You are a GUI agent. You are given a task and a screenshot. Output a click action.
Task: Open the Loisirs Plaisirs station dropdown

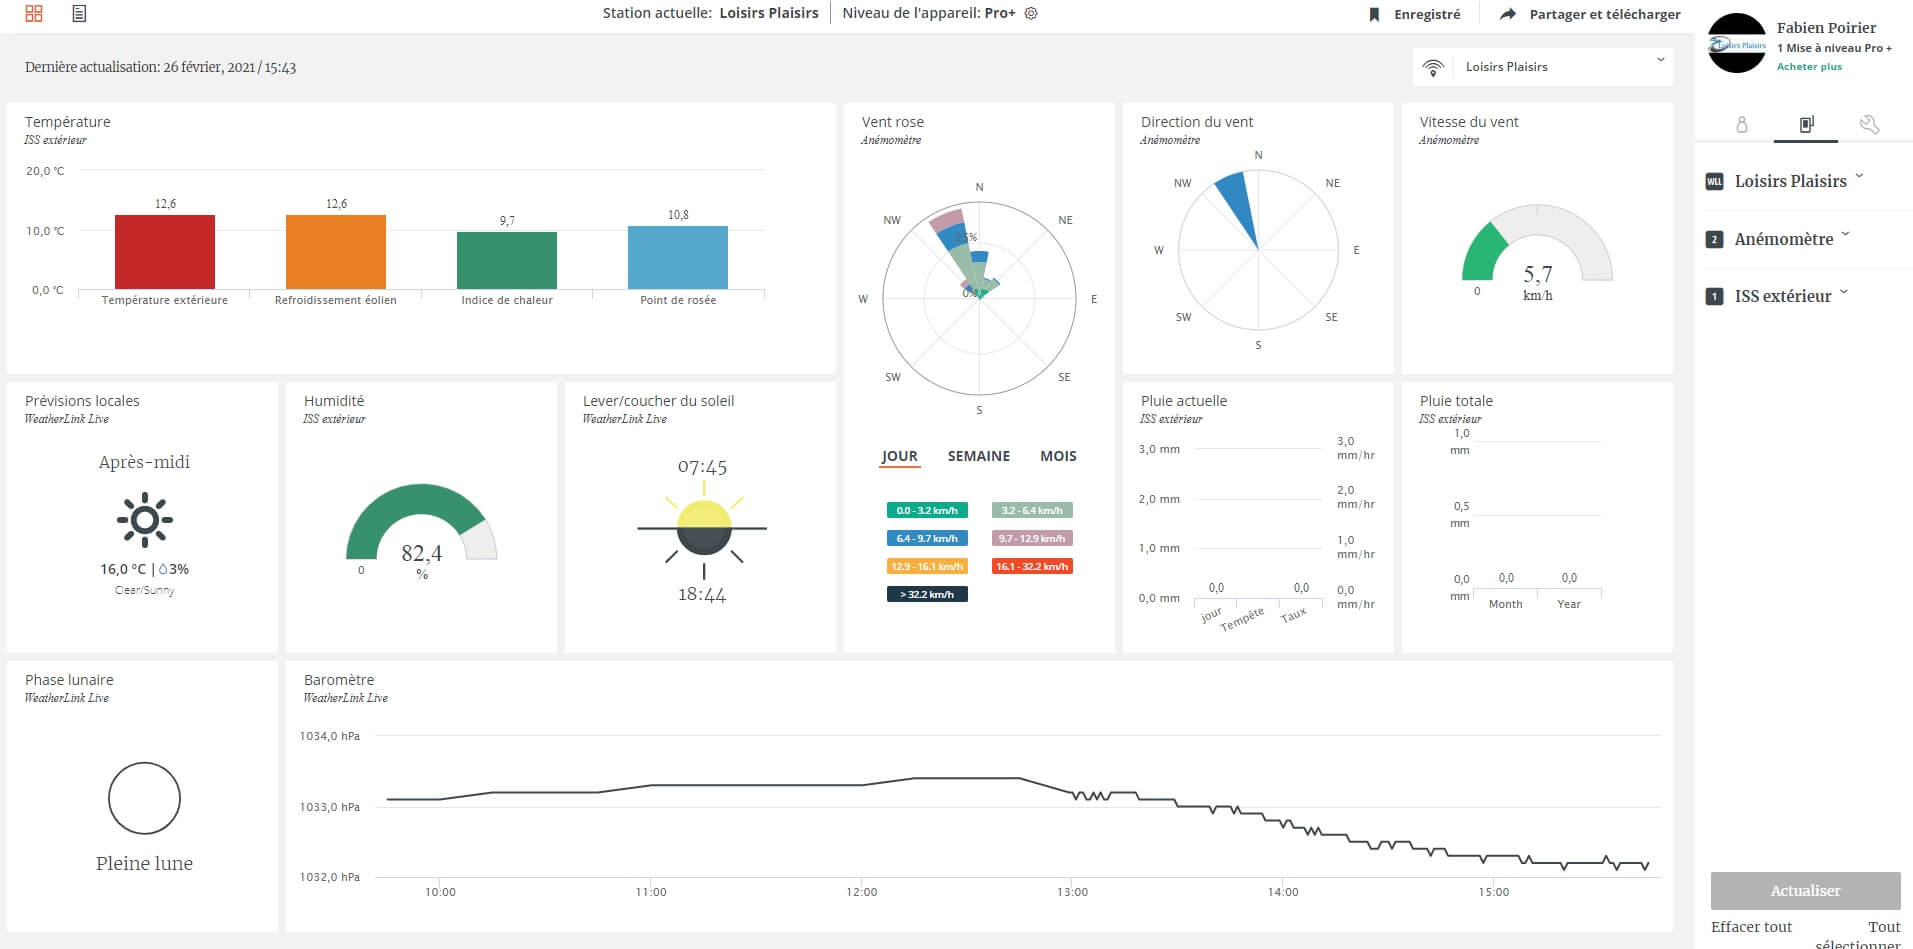[x=1543, y=67]
